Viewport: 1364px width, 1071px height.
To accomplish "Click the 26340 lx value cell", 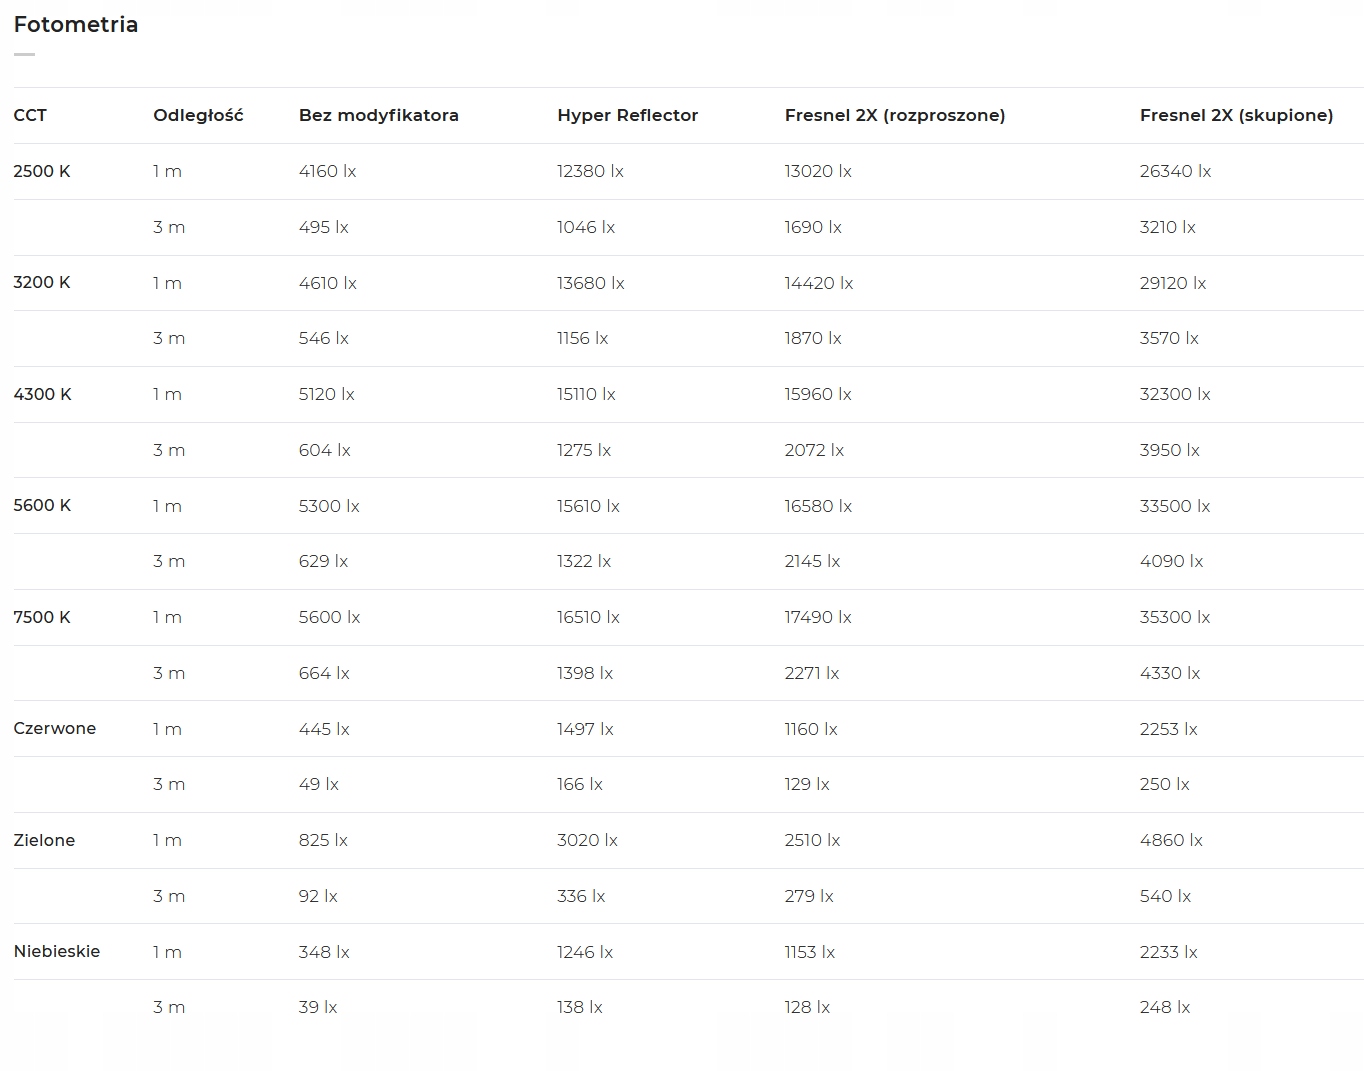I will pos(1175,171).
